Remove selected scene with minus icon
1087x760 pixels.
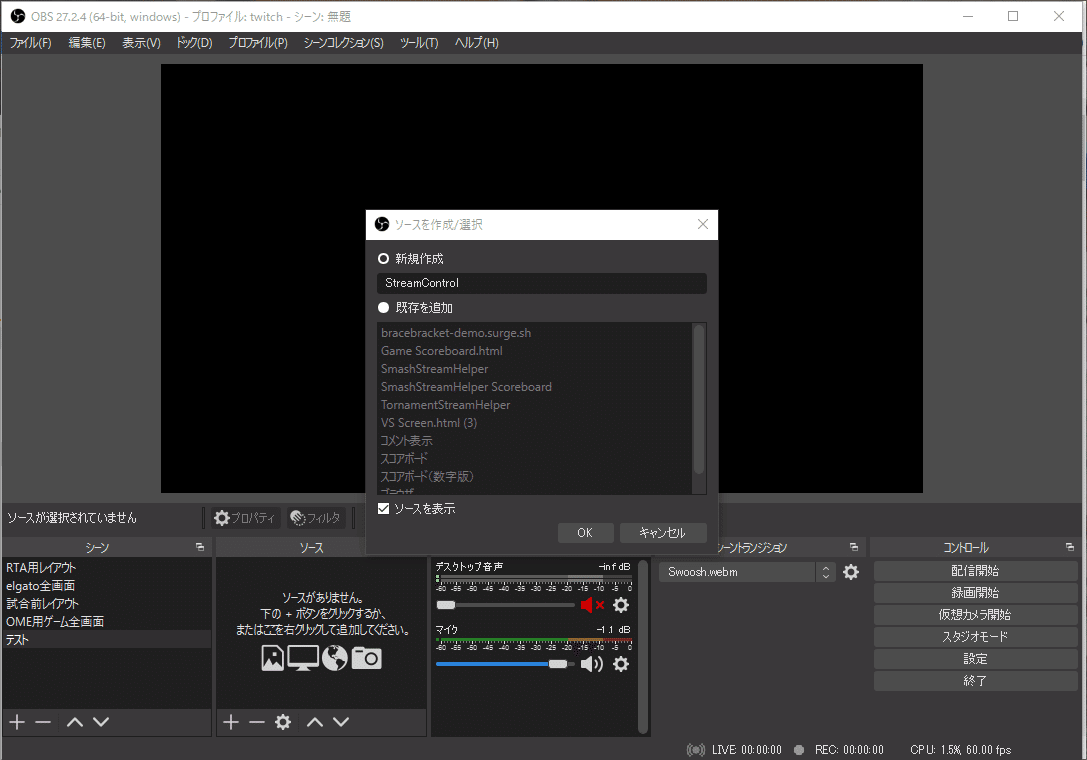(x=43, y=722)
